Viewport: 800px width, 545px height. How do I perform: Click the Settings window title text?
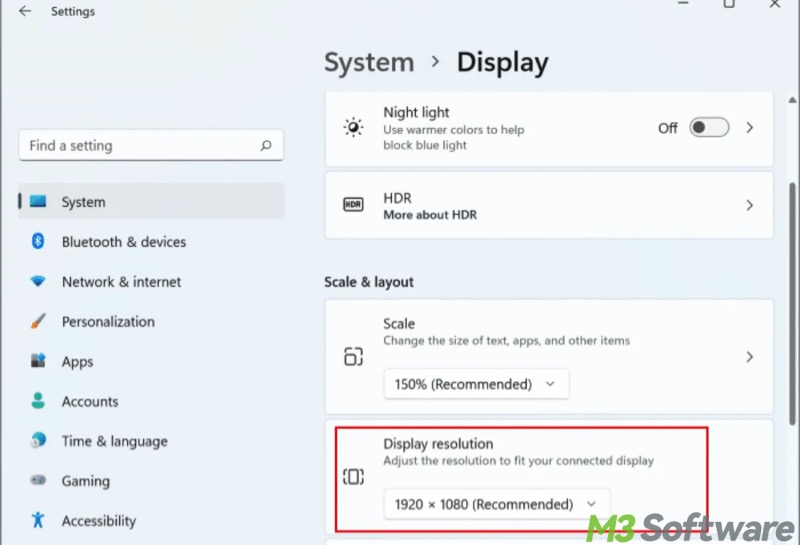(72, 11)
